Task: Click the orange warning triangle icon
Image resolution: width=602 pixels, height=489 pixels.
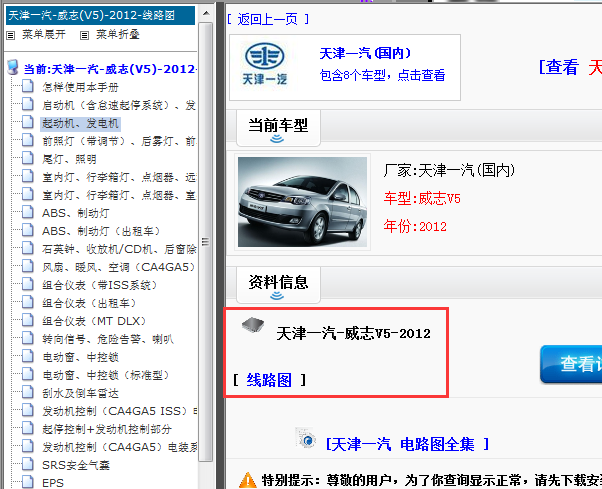Action: click(x=248, y=480)
